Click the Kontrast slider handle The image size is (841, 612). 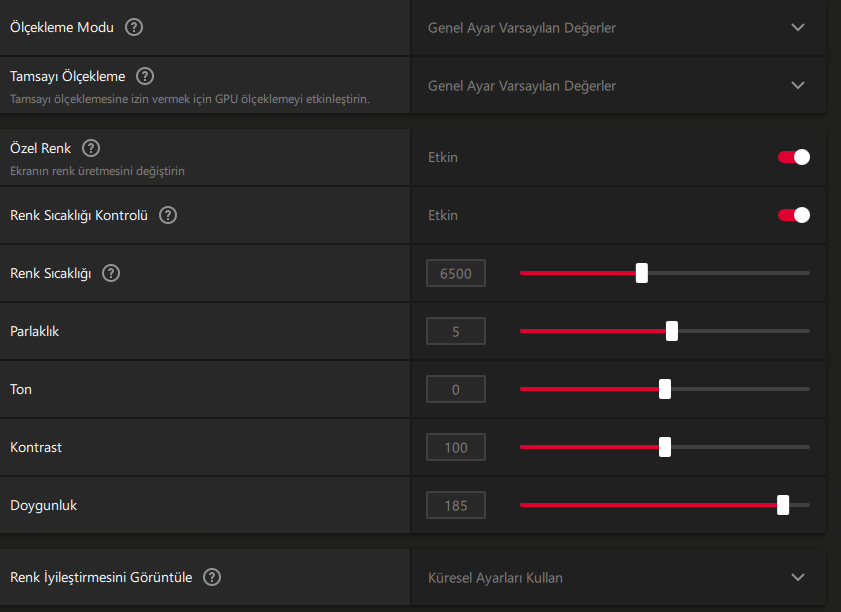[665, 447]
